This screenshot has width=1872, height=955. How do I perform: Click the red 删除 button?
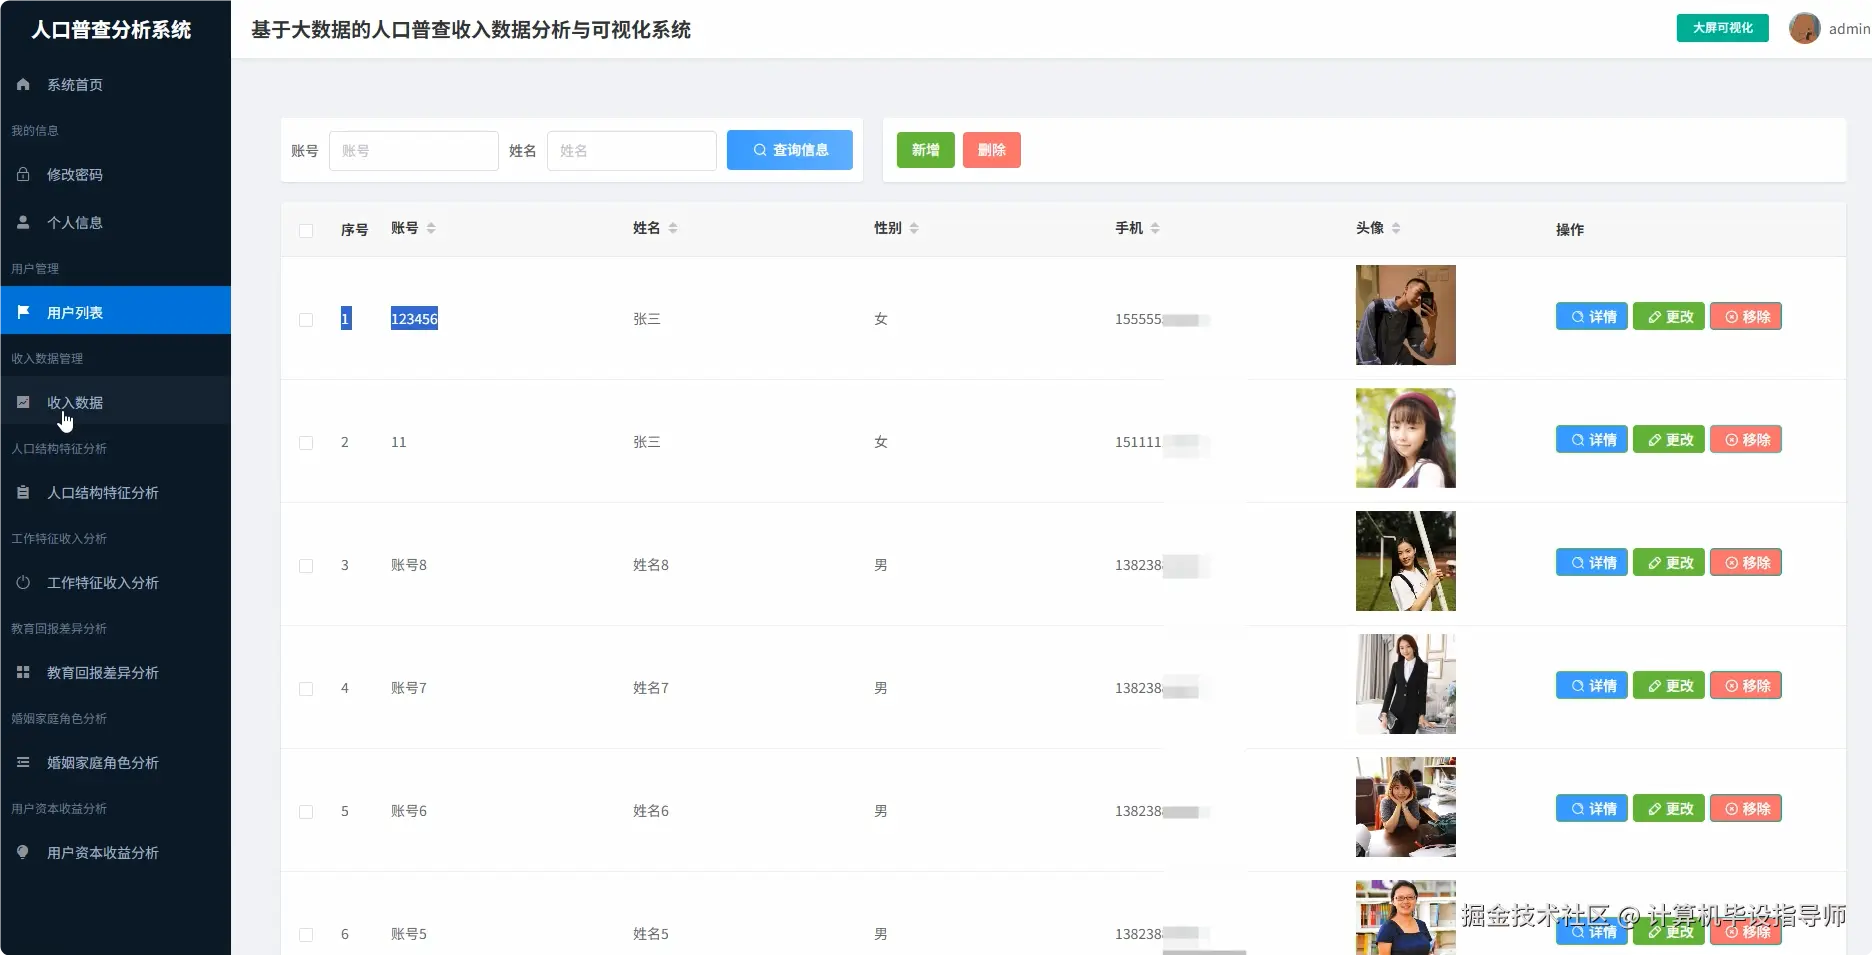(x=992, y=150)
